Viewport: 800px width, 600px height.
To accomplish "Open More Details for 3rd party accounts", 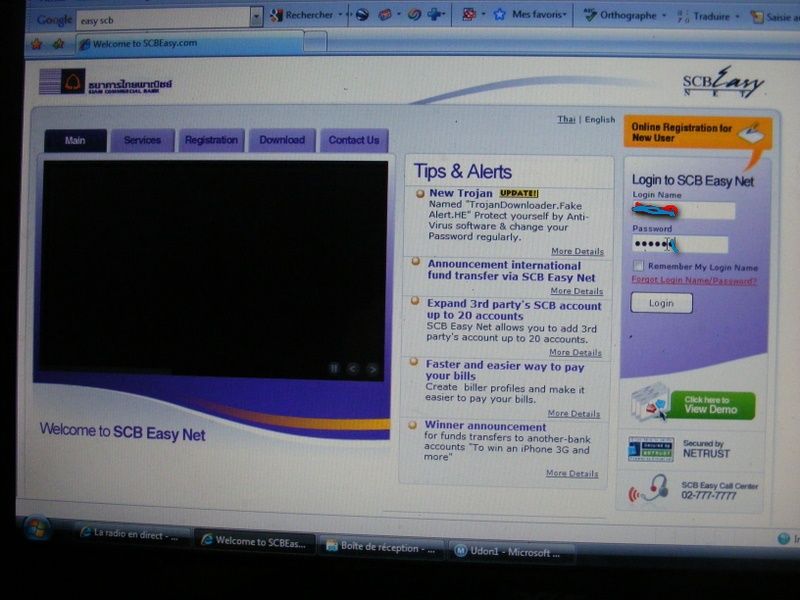I will (575, 353).
